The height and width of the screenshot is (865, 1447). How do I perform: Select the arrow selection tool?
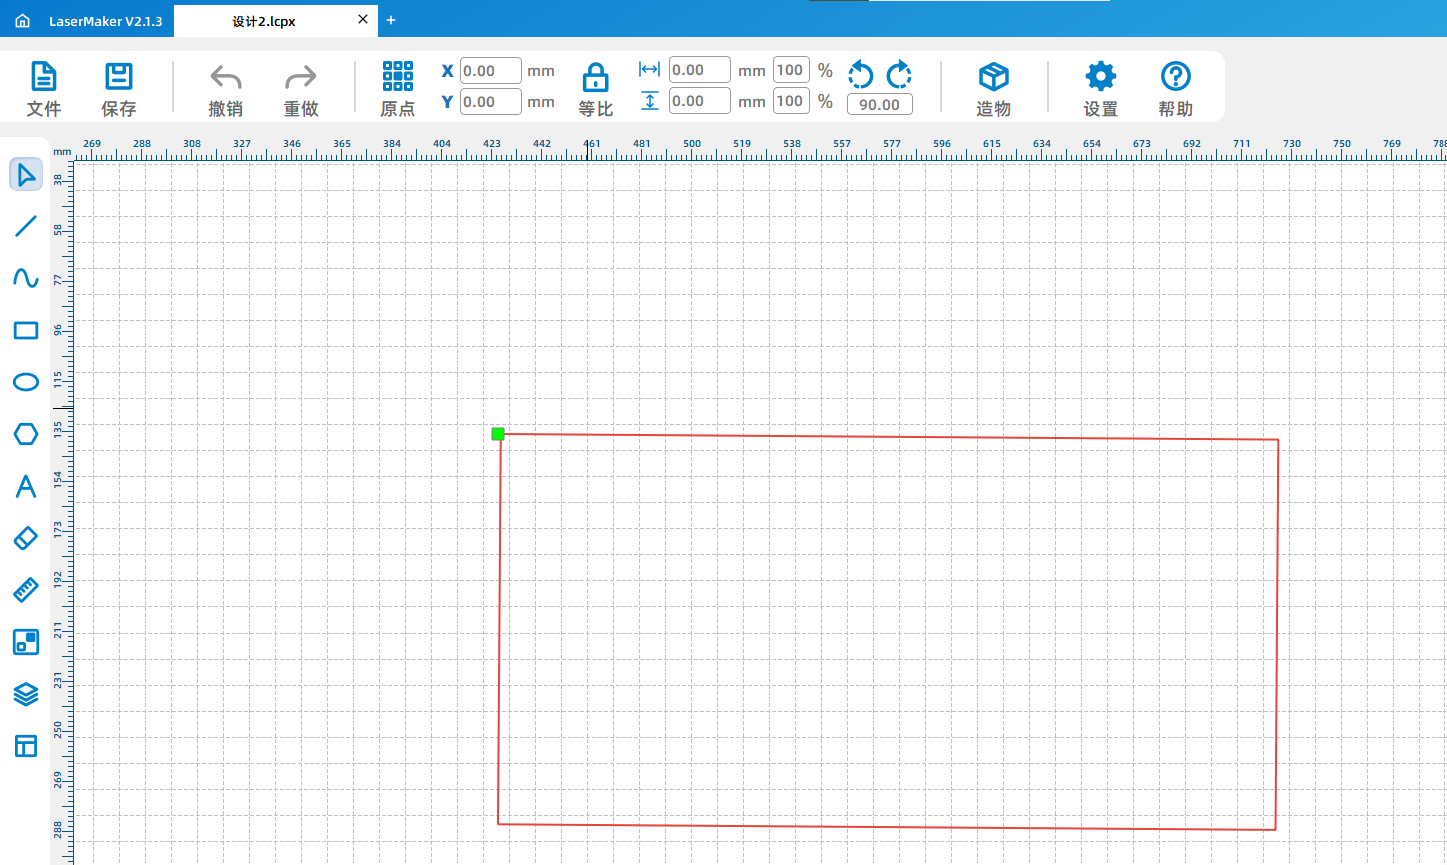click(x=26, y=175)
